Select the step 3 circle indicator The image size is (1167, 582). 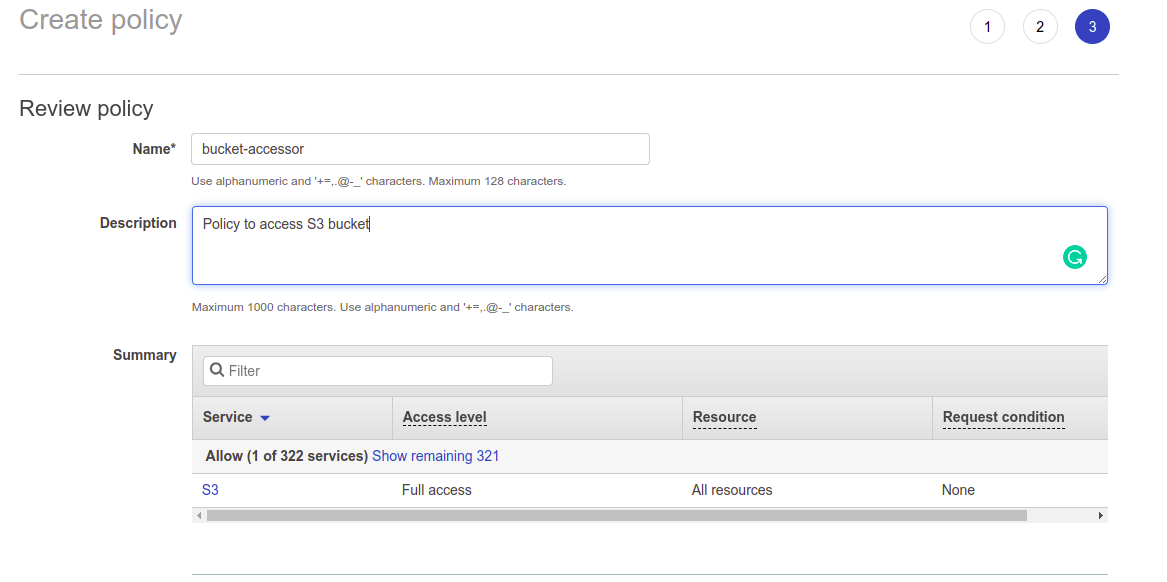click(1092, 27)
